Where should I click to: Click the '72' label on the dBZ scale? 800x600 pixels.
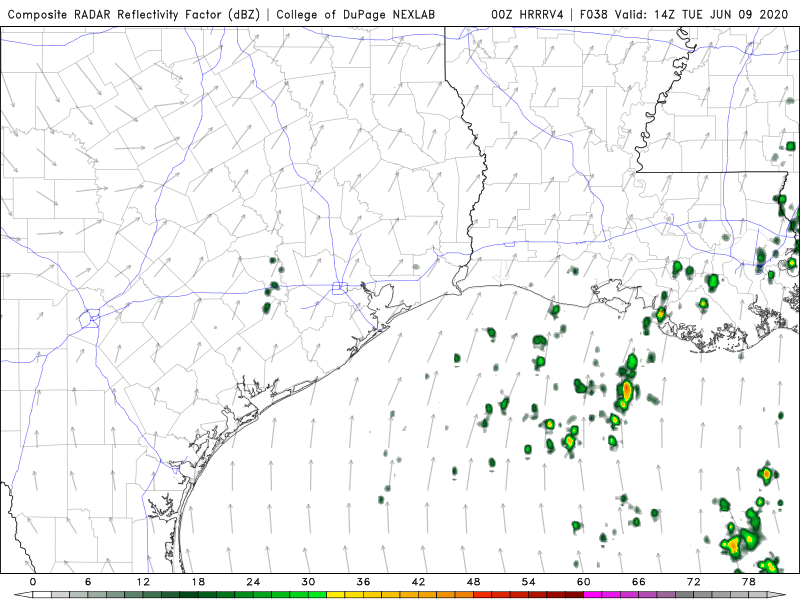coord(694,582)
